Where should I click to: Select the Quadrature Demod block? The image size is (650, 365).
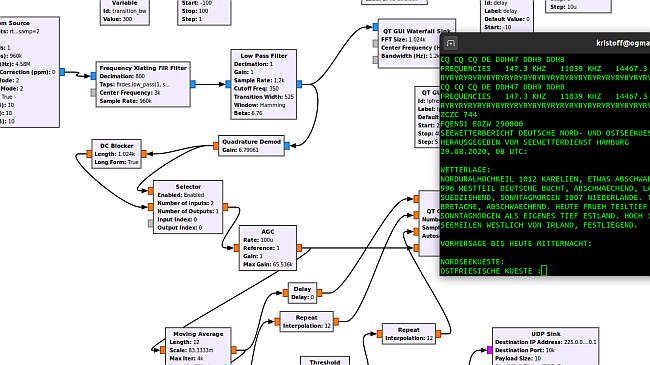tap(251, 146)
